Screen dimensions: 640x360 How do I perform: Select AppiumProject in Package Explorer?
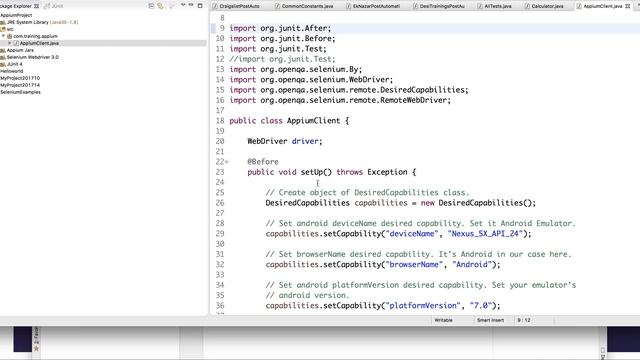tap(16, 15)
